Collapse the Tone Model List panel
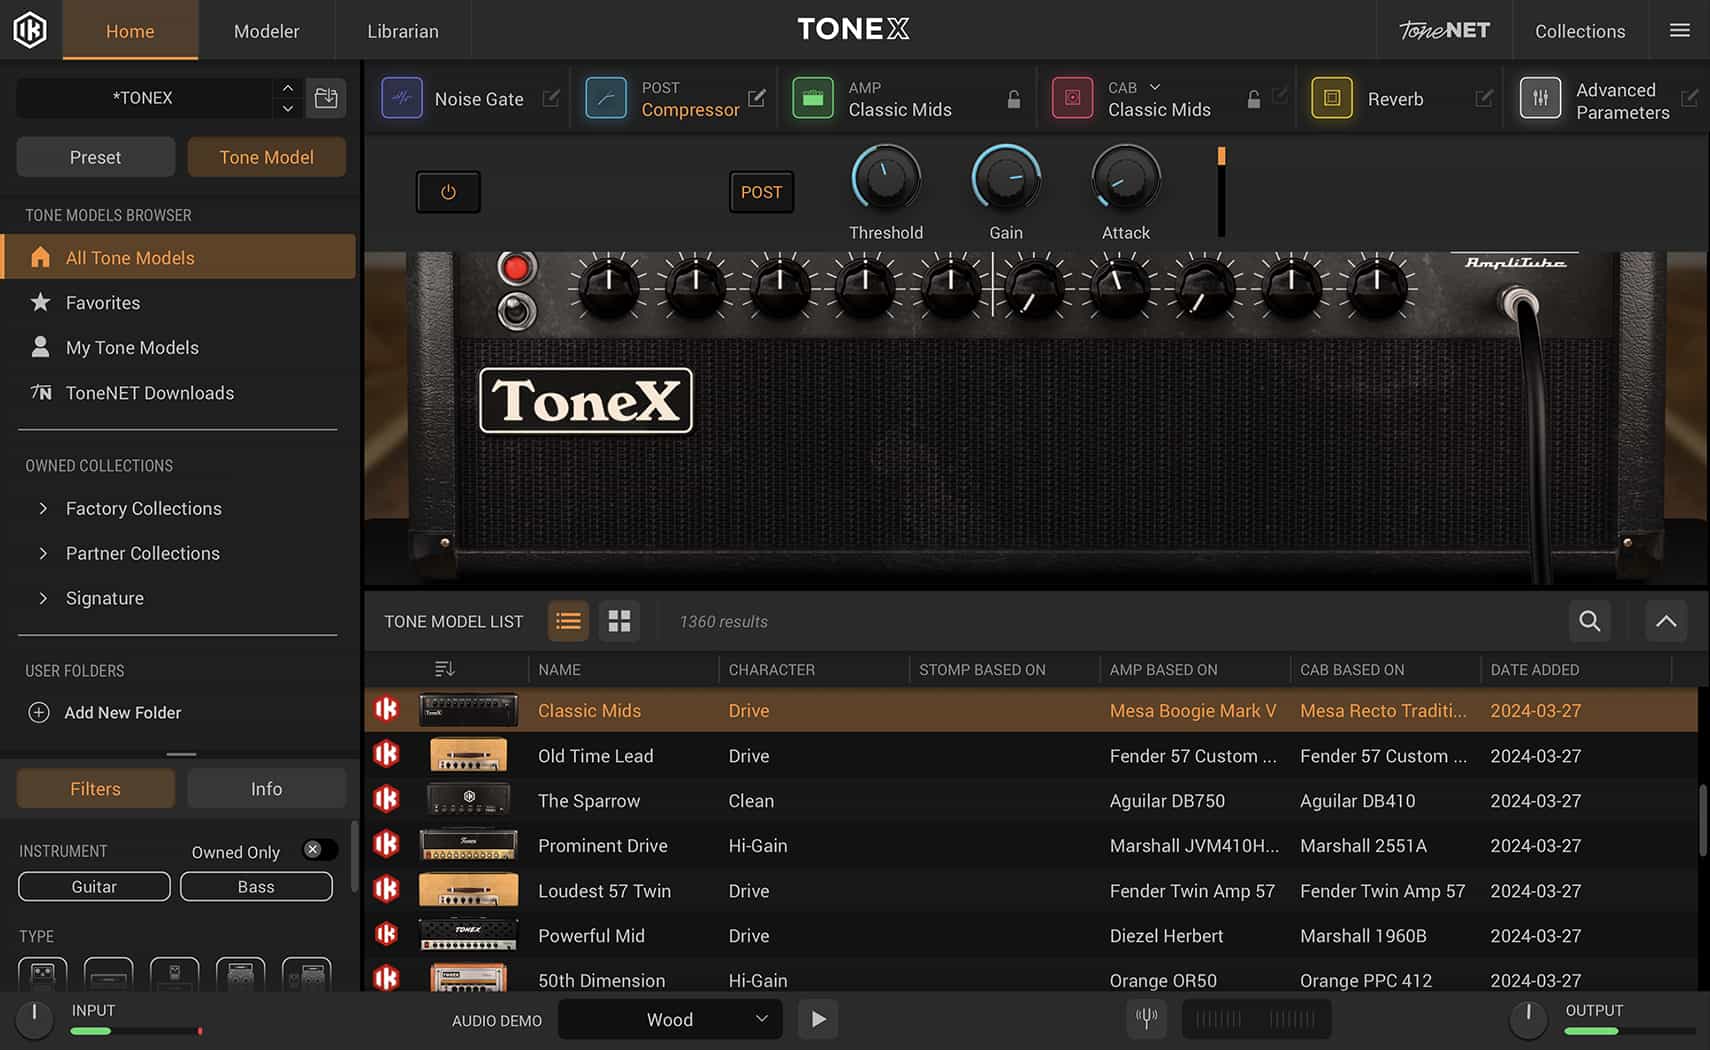This screenshot has width=1710, height=1050. click(1665, 621)
